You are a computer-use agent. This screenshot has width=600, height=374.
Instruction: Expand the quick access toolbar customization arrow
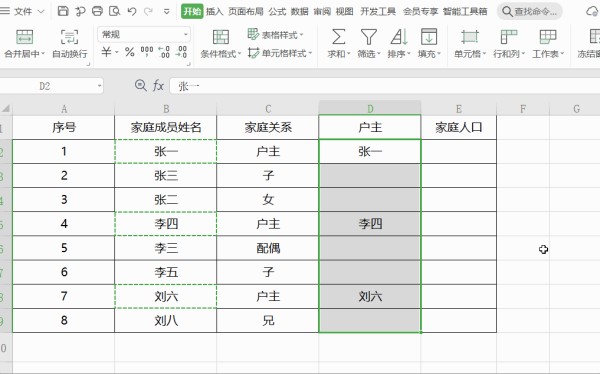(166, 11)
